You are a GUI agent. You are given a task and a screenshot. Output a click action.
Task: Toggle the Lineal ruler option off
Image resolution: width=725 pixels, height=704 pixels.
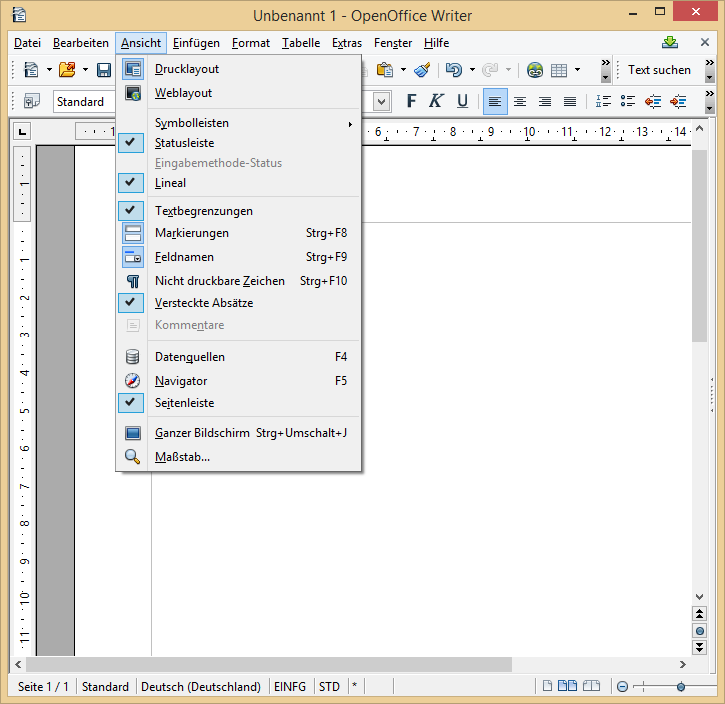click(170, 183)
